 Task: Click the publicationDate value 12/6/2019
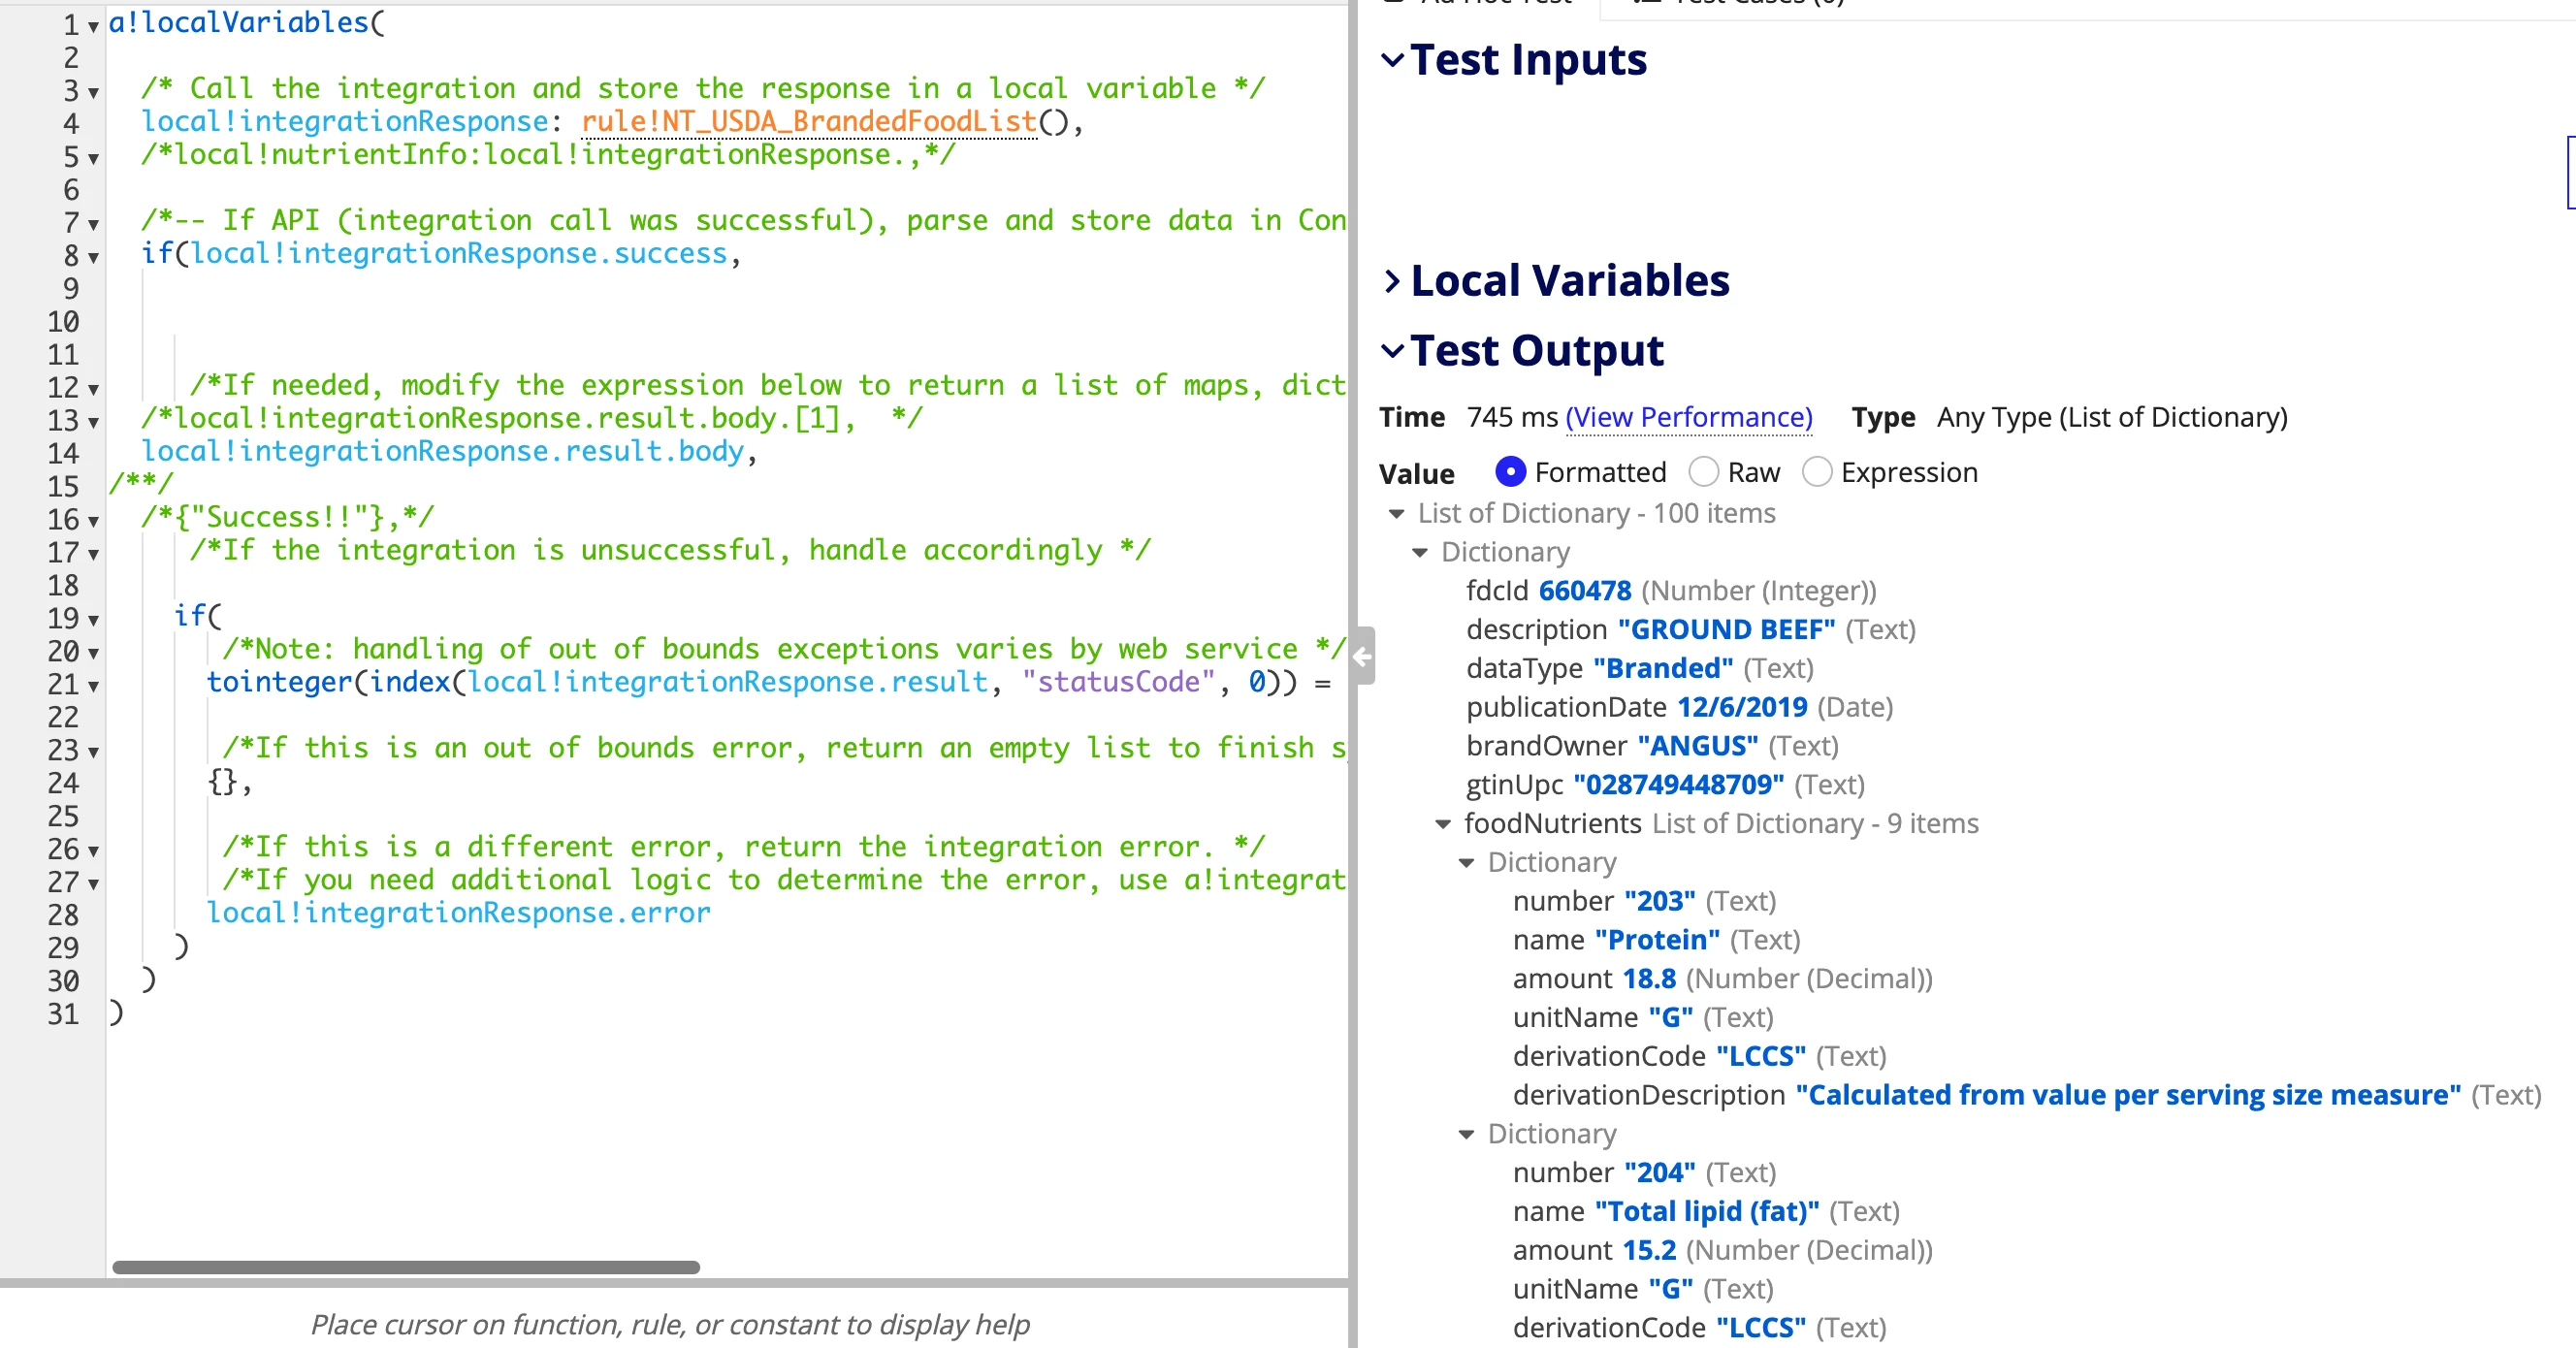[x=1742, y=708]
